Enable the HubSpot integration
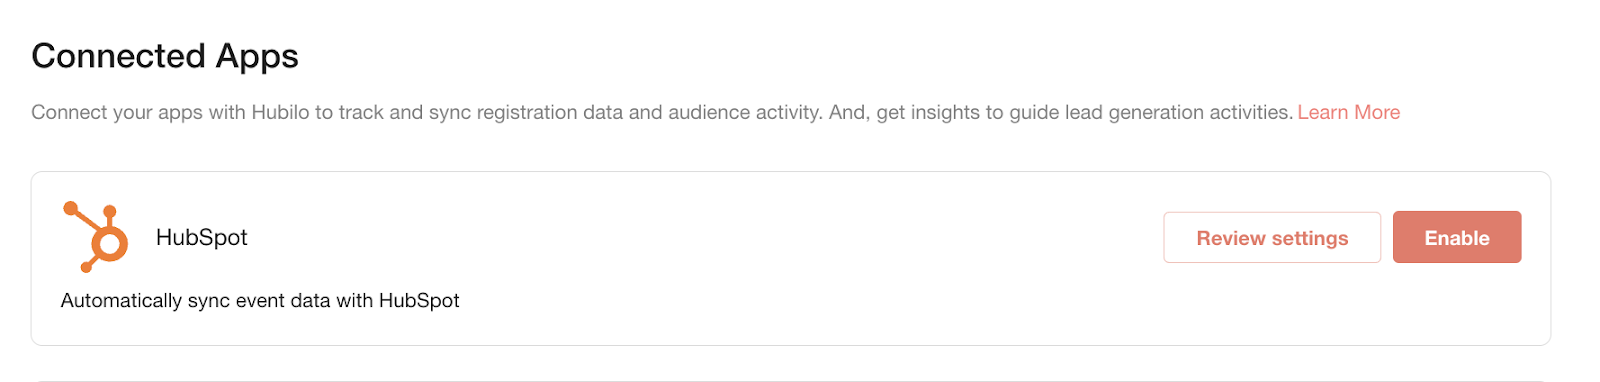1600x382 pixels. click(x=1457, y=237)
